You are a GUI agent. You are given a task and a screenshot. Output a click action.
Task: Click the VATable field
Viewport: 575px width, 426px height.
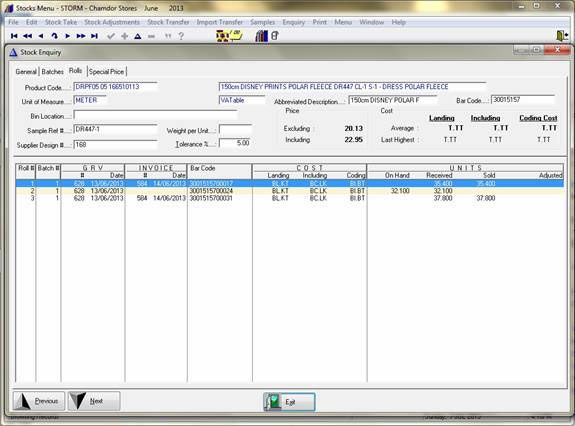tap(242, 100)
